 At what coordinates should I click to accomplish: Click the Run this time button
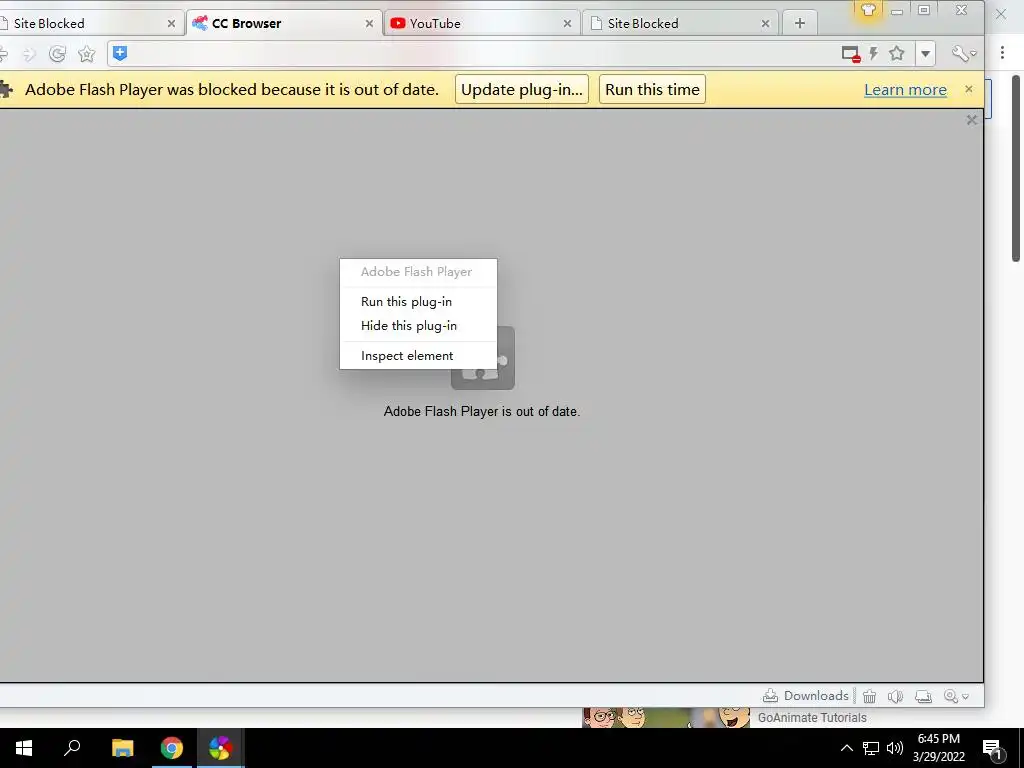(x=652, y=89)
